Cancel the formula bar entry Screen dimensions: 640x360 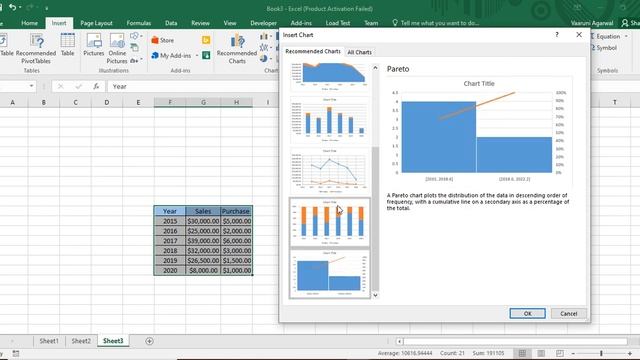pyautogui.click(x=60, y=86)
